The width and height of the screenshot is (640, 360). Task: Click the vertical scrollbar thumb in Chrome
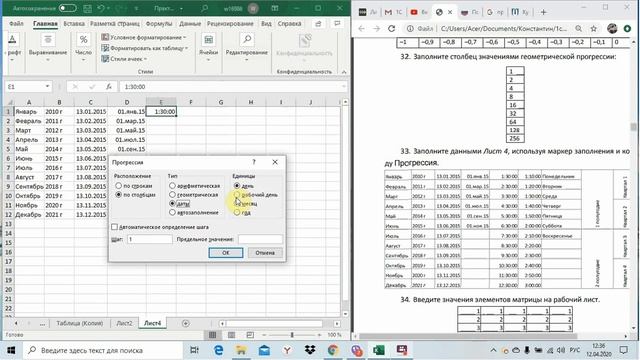click(633, 127)
